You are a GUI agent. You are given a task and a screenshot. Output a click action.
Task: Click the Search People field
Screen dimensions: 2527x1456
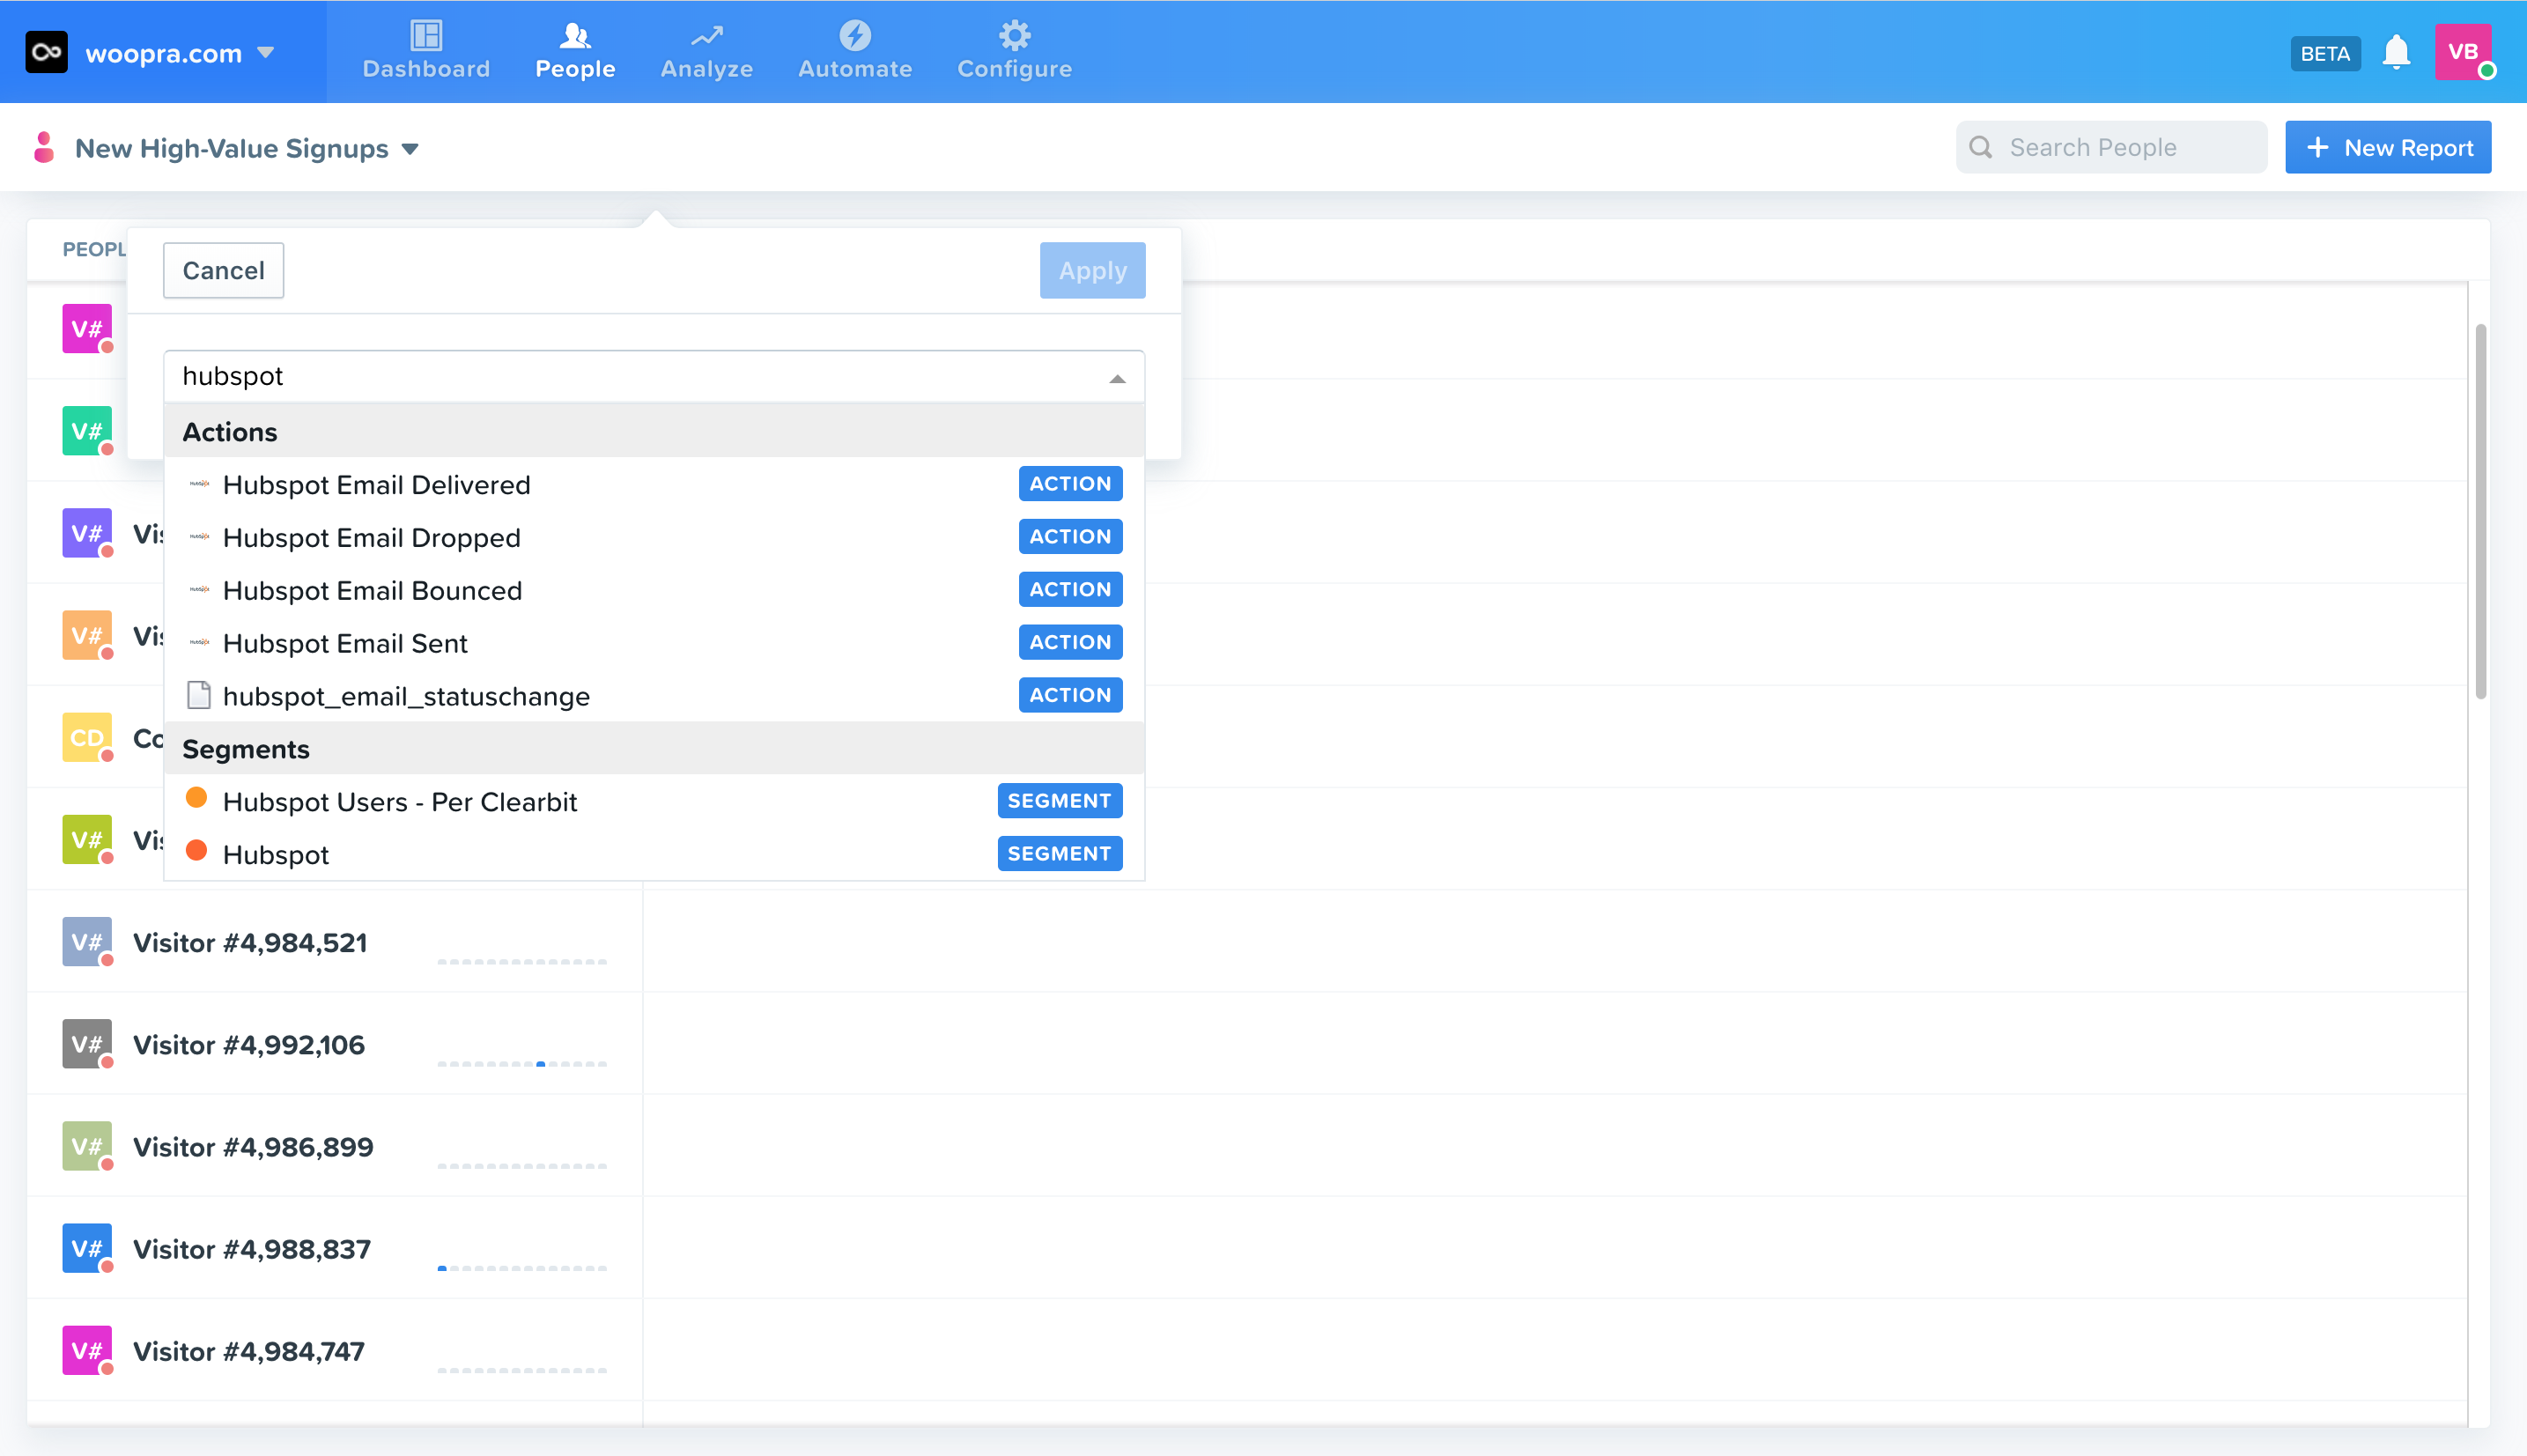[2112, 148]
